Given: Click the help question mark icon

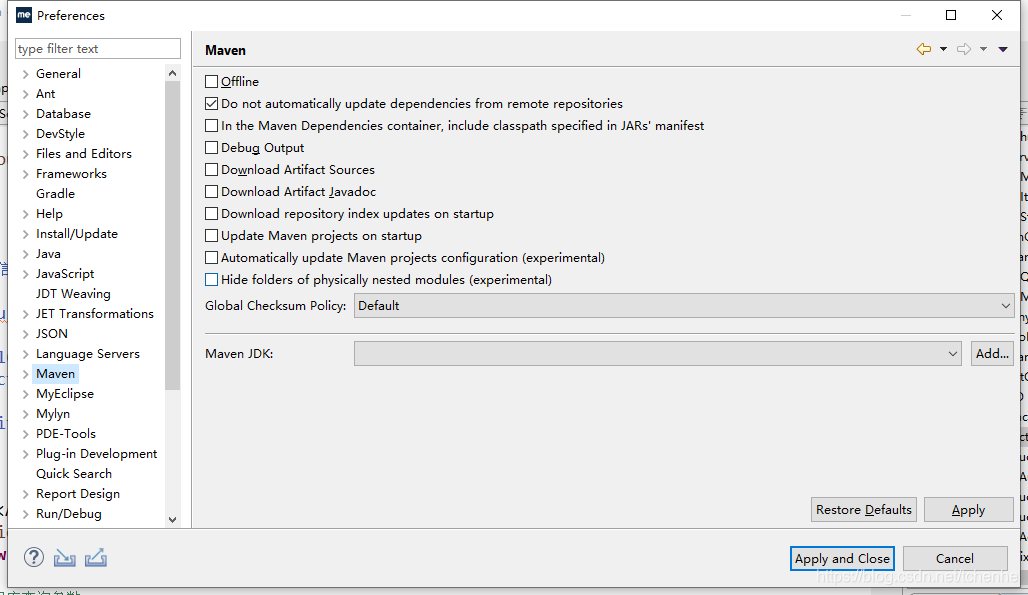Looking at the screenshot, I should 34,558.
